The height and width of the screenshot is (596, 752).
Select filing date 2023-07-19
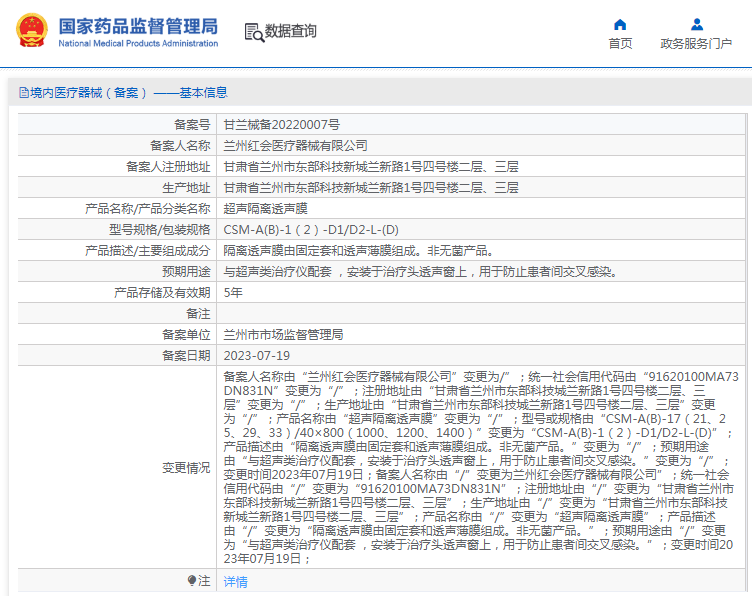coord(257,356)
